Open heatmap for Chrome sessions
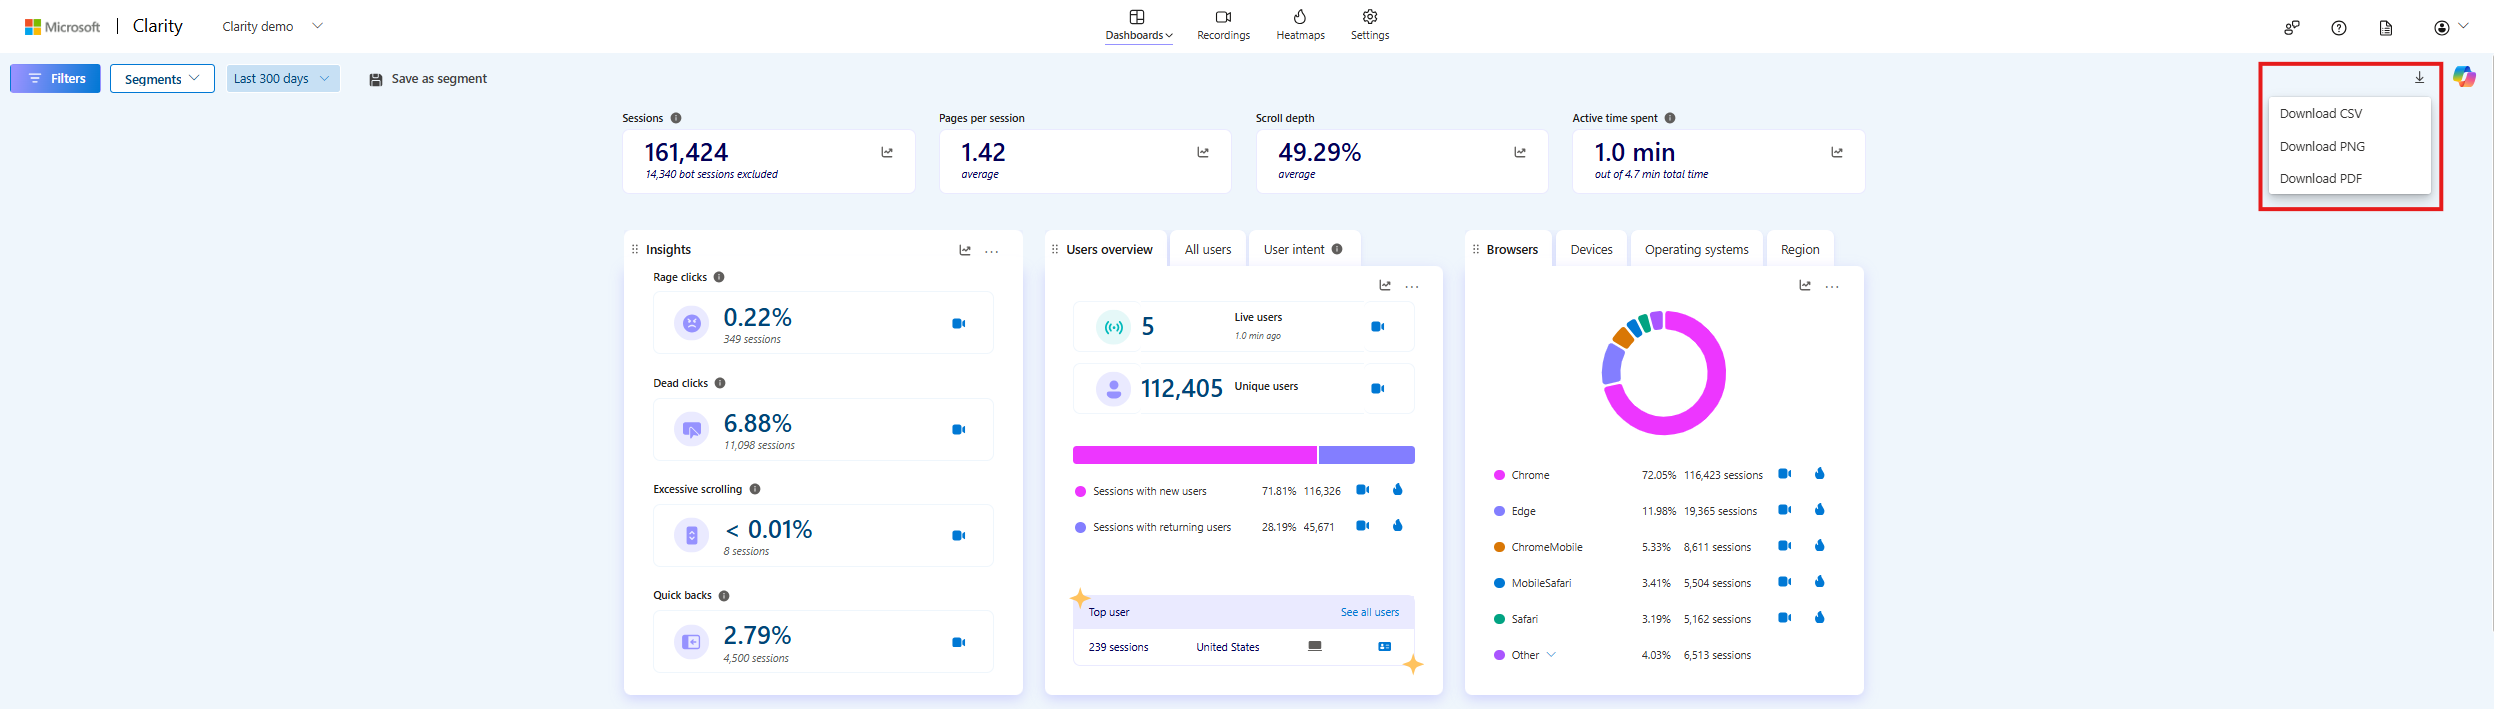The image size is (2494, 709). [x=1820, y=473]
